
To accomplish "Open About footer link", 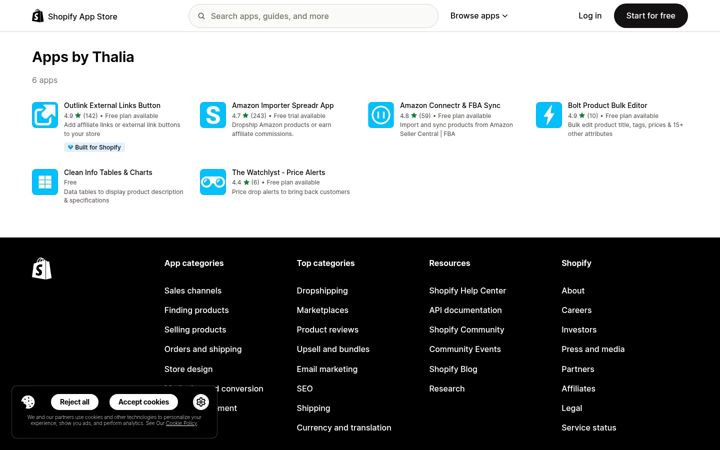I will pyautogui.click(x=573, y=291).
